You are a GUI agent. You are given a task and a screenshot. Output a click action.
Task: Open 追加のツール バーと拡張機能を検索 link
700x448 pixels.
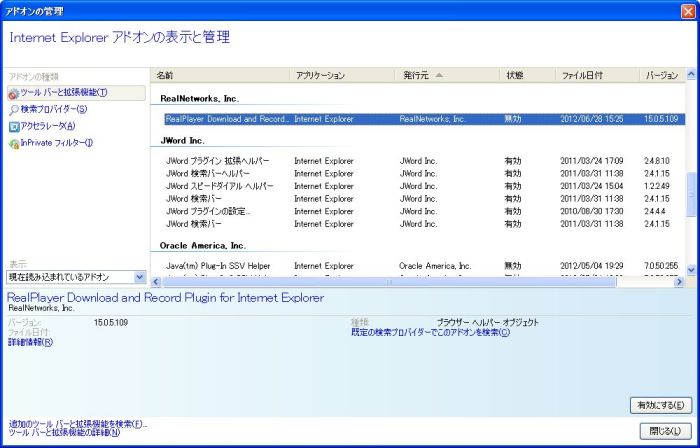[x=77, y=424]
